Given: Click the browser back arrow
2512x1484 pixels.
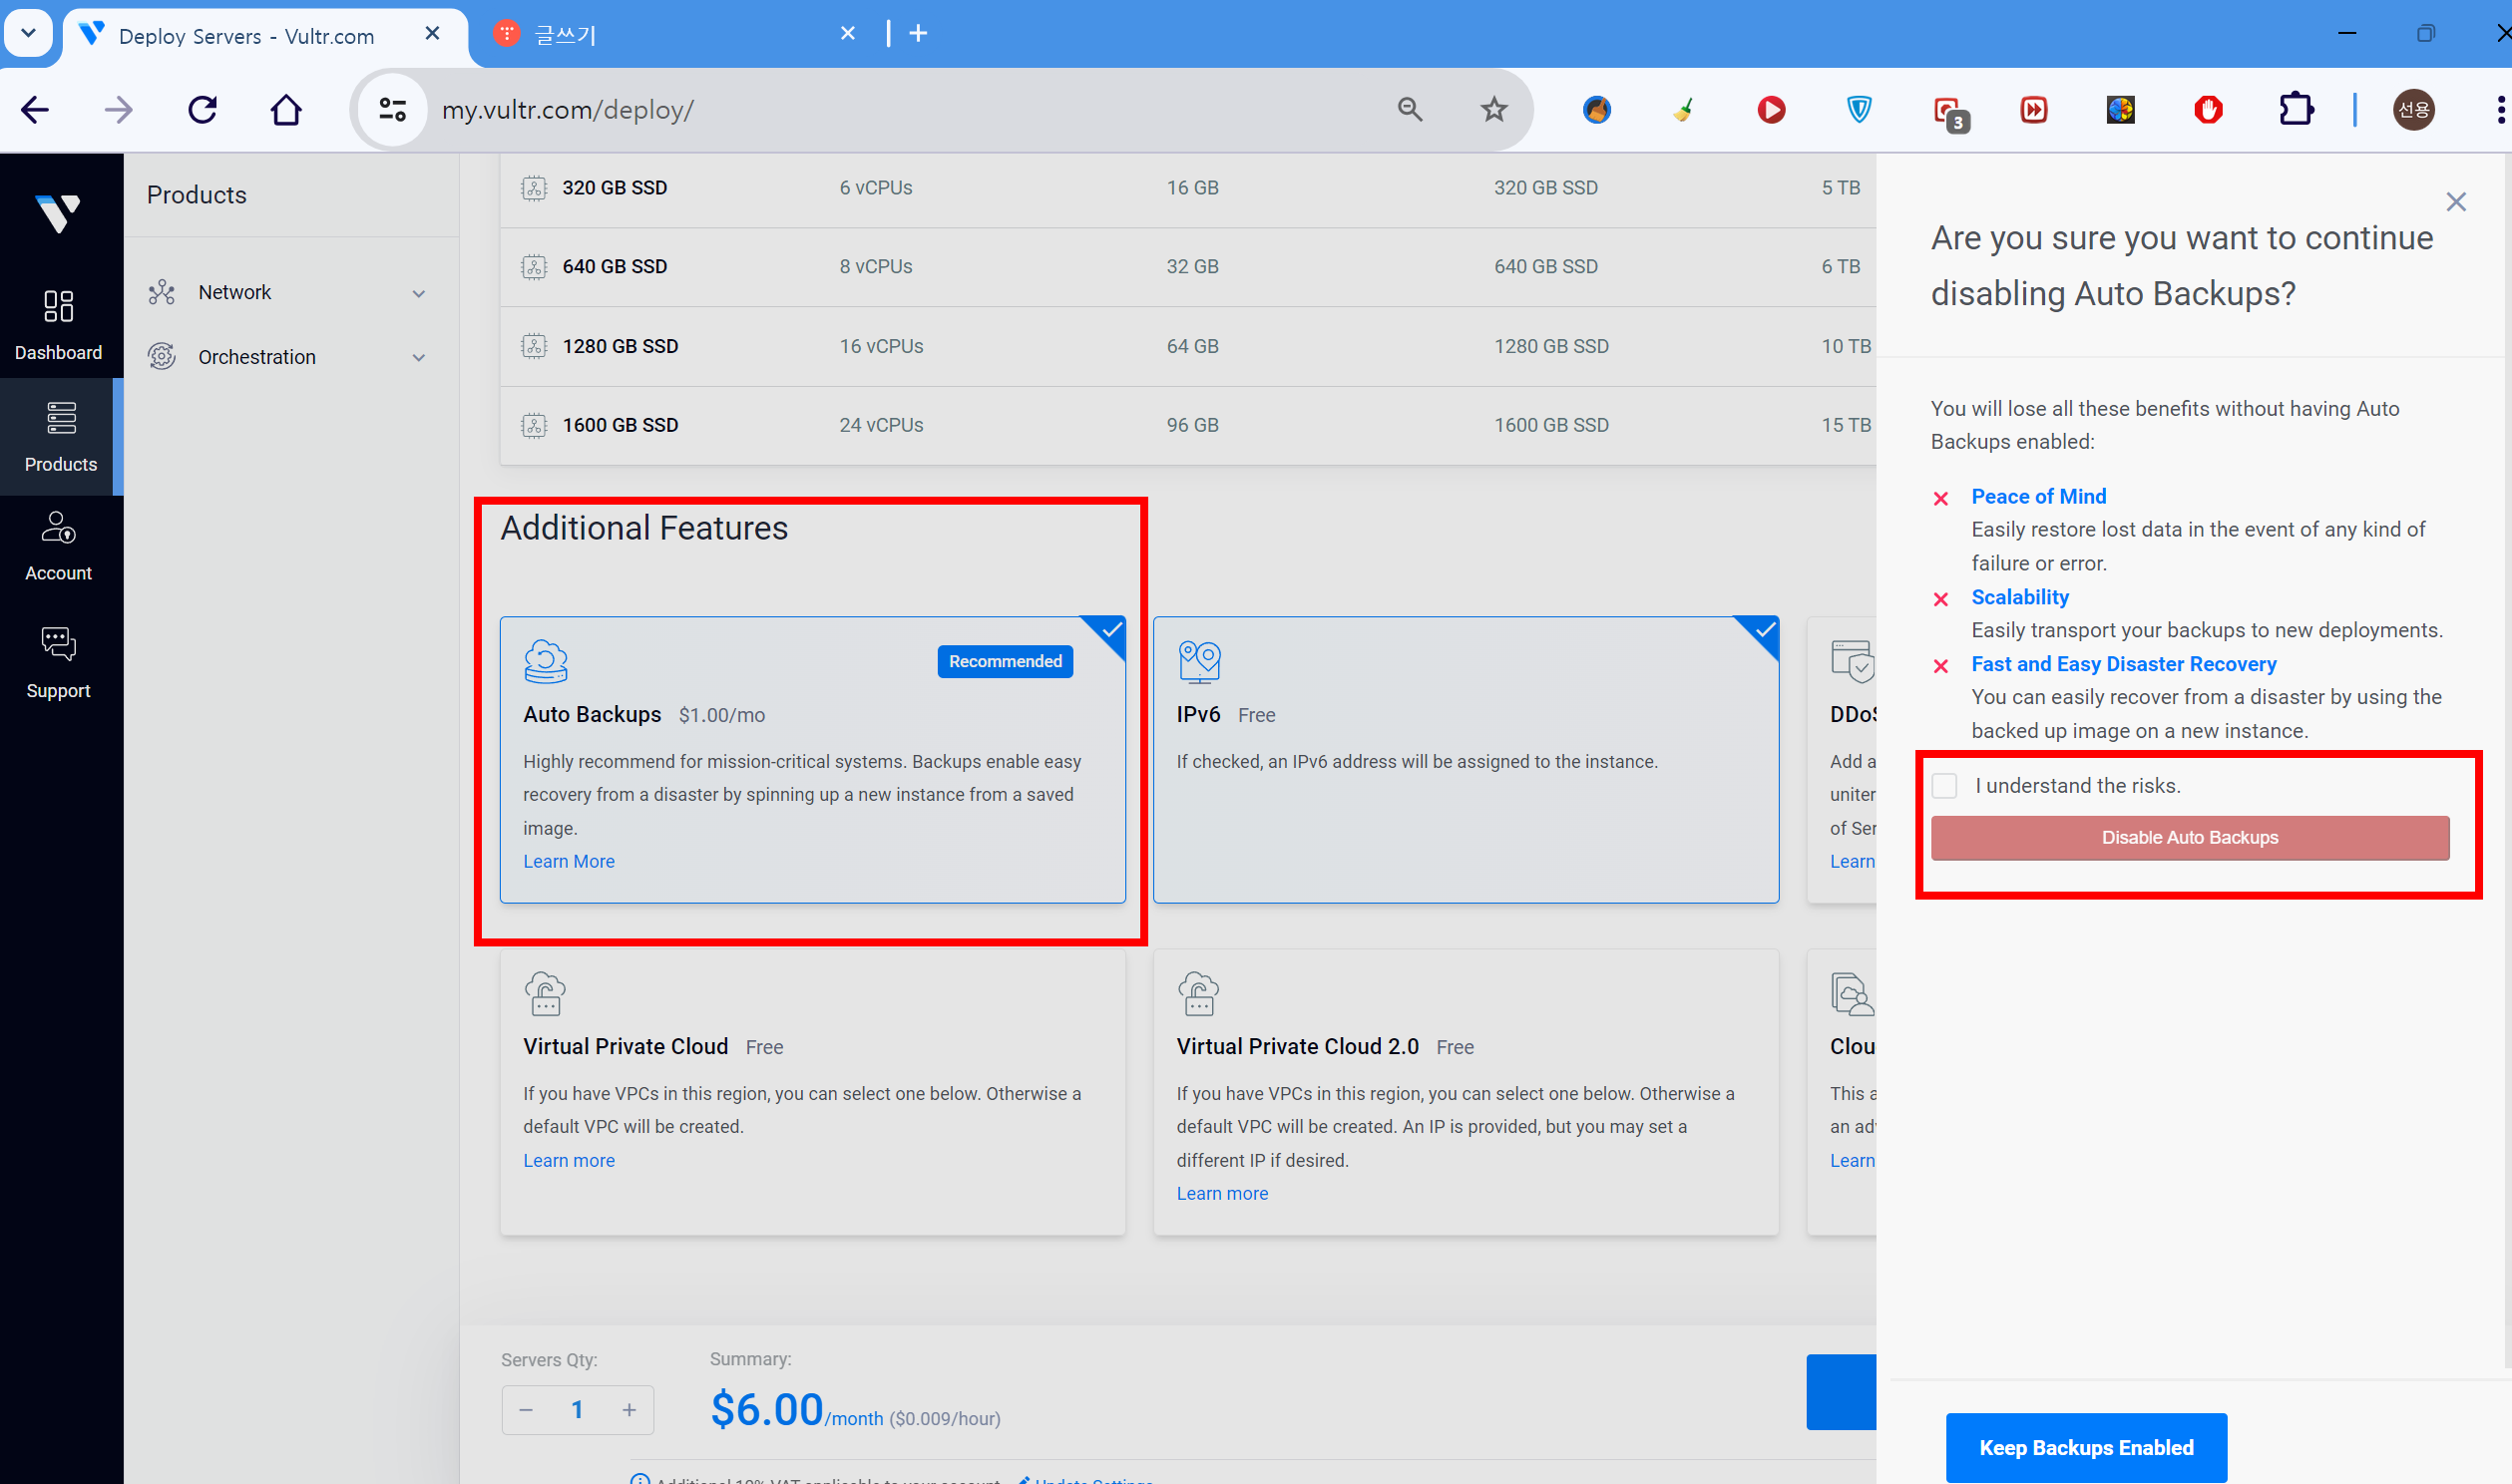Looking at the screenshot, I should click(35, 109).
